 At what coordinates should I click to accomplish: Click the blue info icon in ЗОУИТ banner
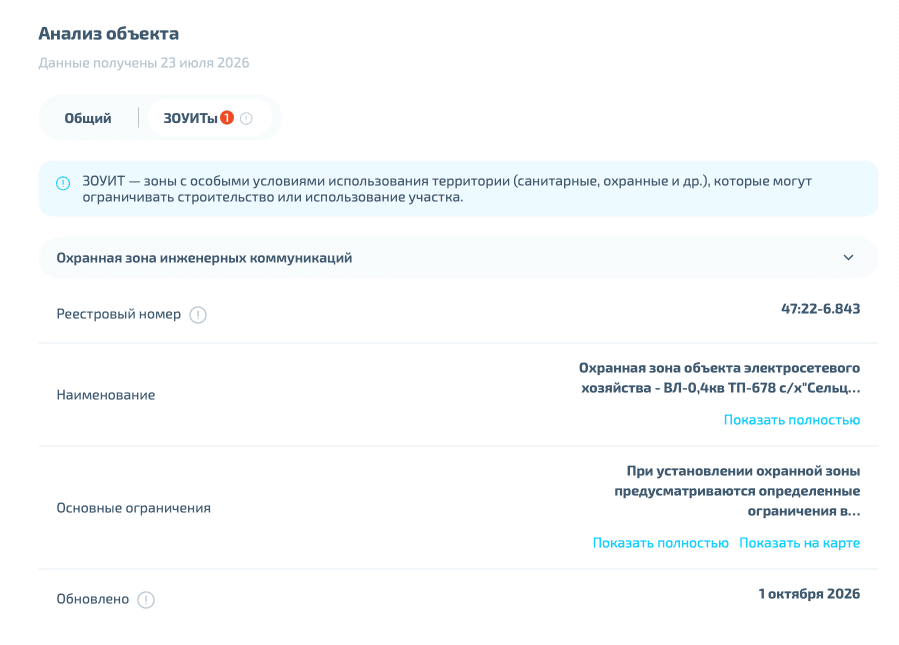click(63, 183)
